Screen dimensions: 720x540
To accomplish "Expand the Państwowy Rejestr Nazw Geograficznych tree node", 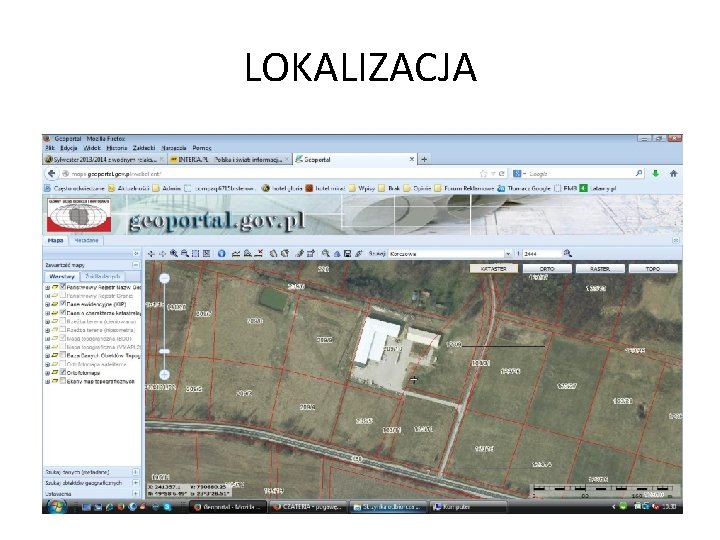I will pyautogui.click(x=47, y=287).
